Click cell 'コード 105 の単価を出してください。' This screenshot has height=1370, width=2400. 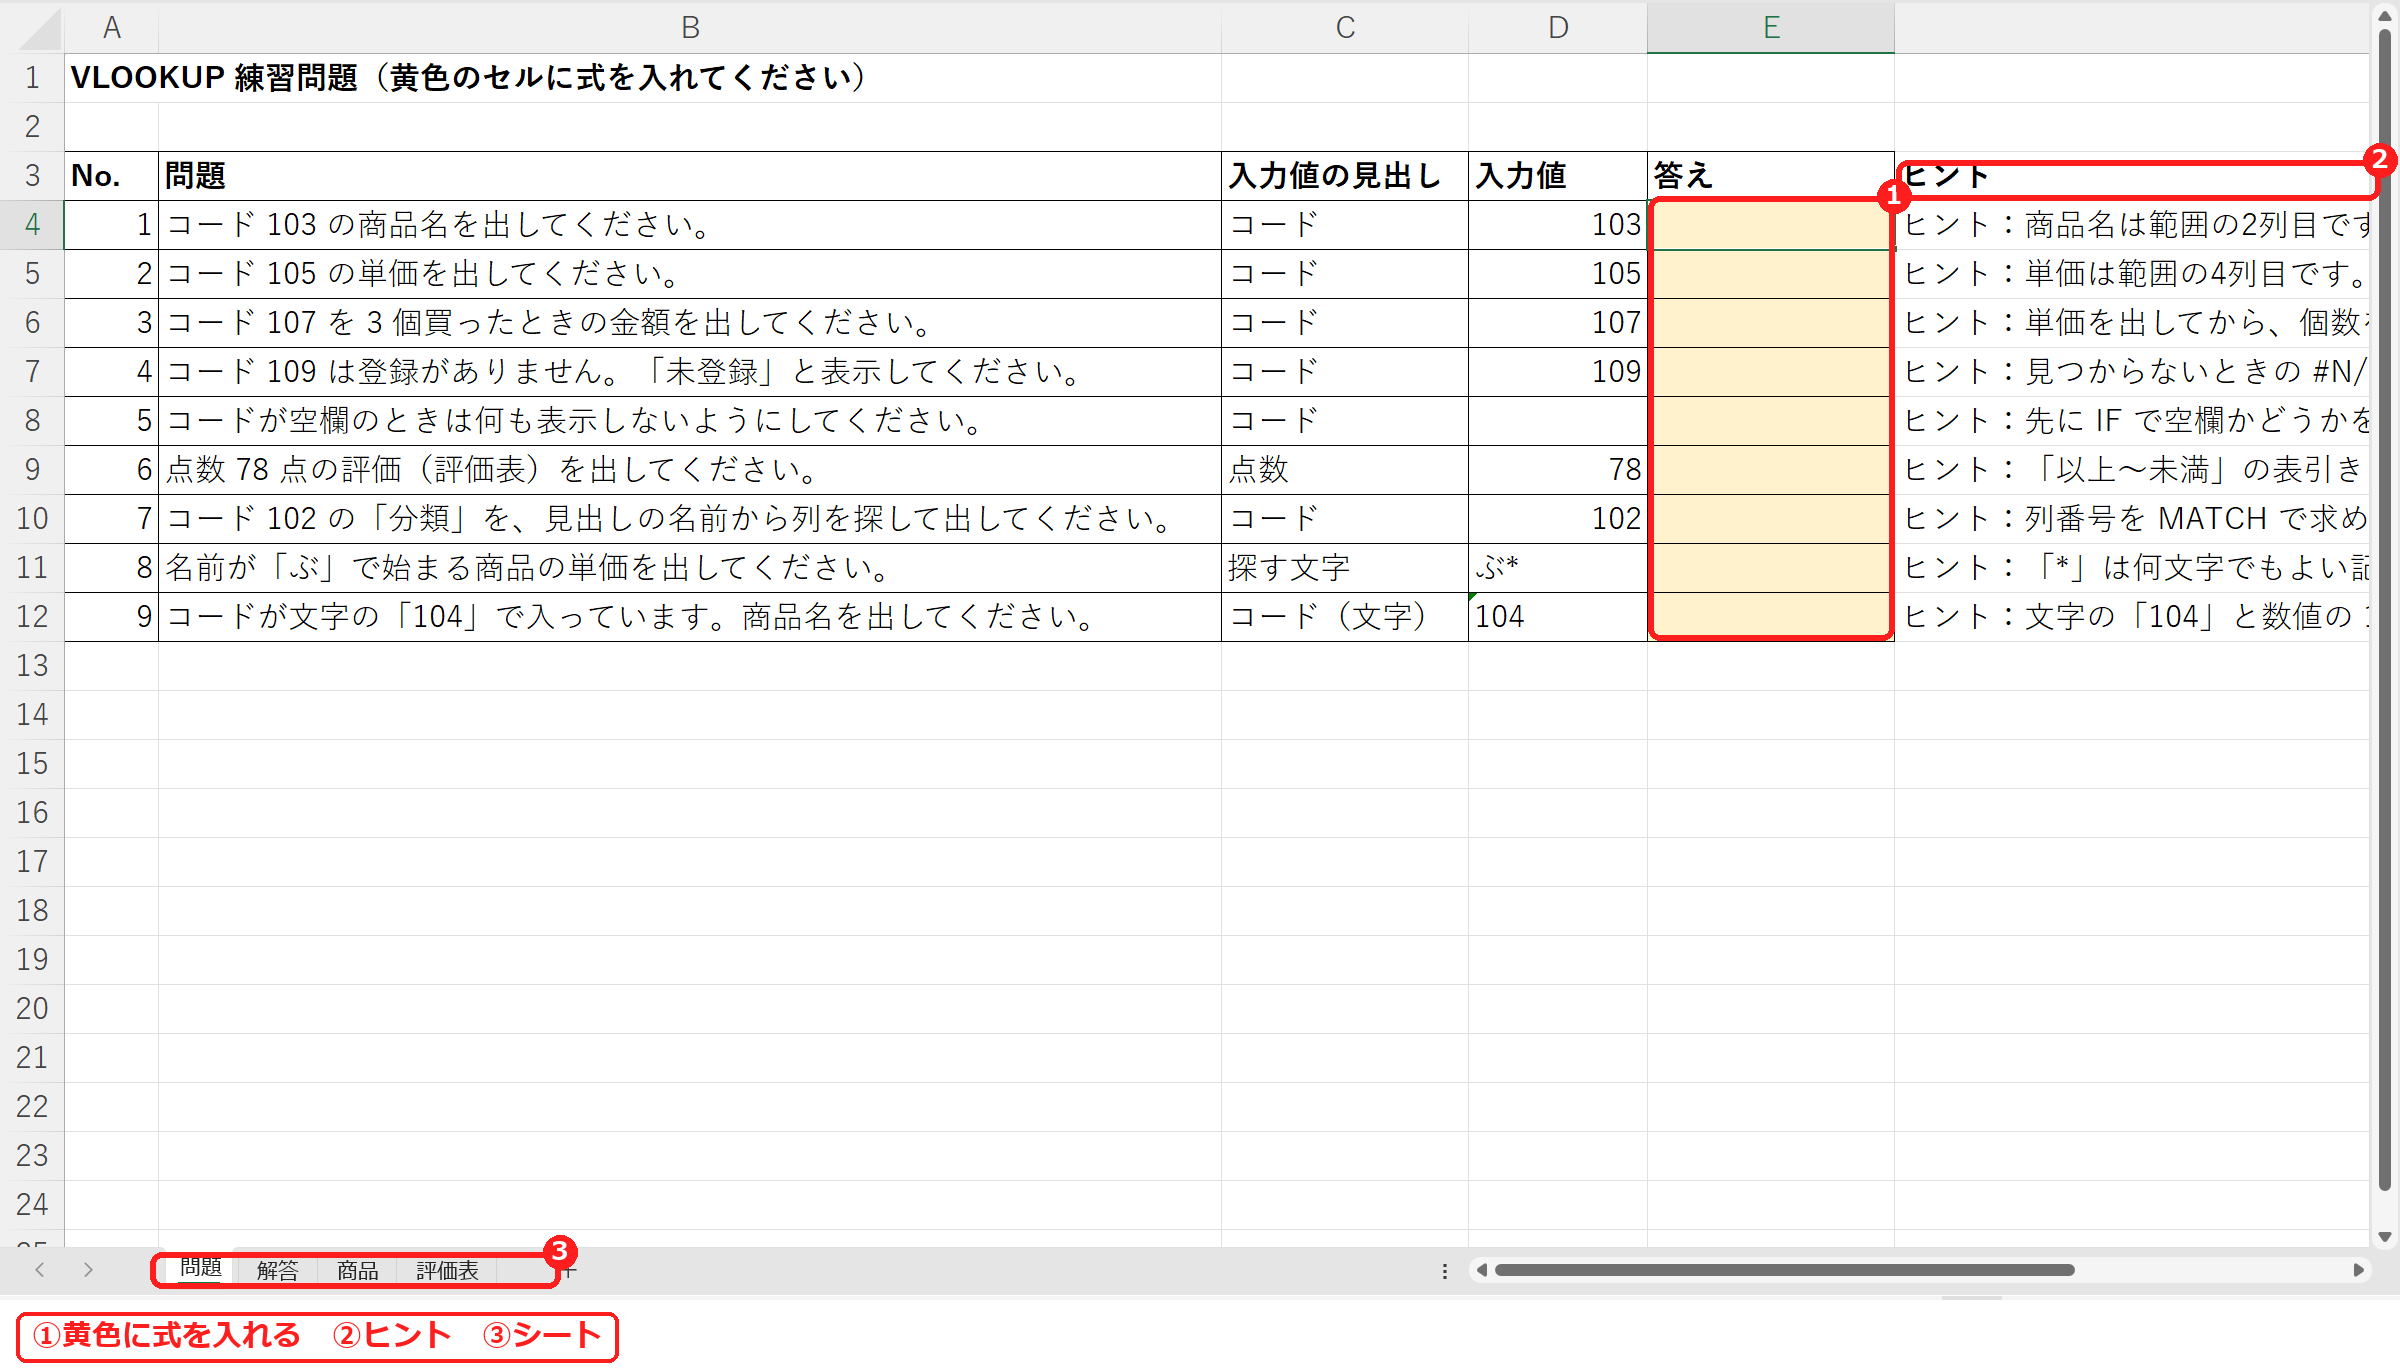point(690,274)
